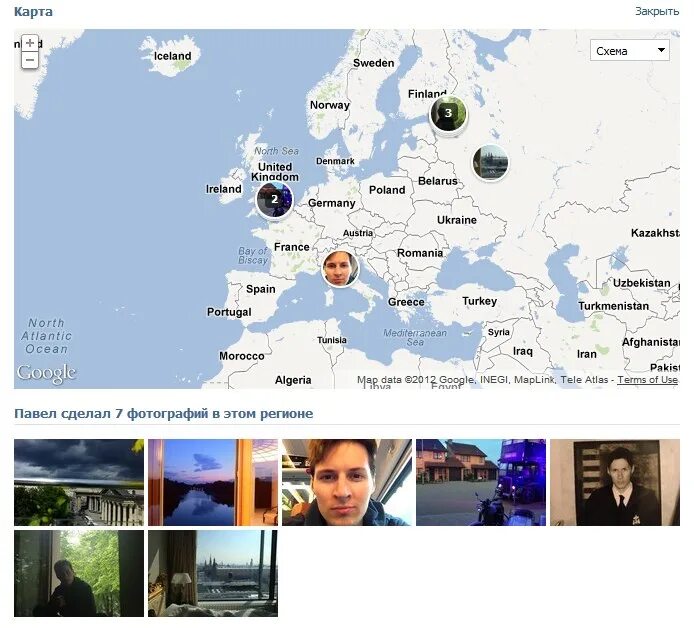This screenshot has height=628, width=694.
Task: Zoom in the map with plus button
Action: coord(30,43)
